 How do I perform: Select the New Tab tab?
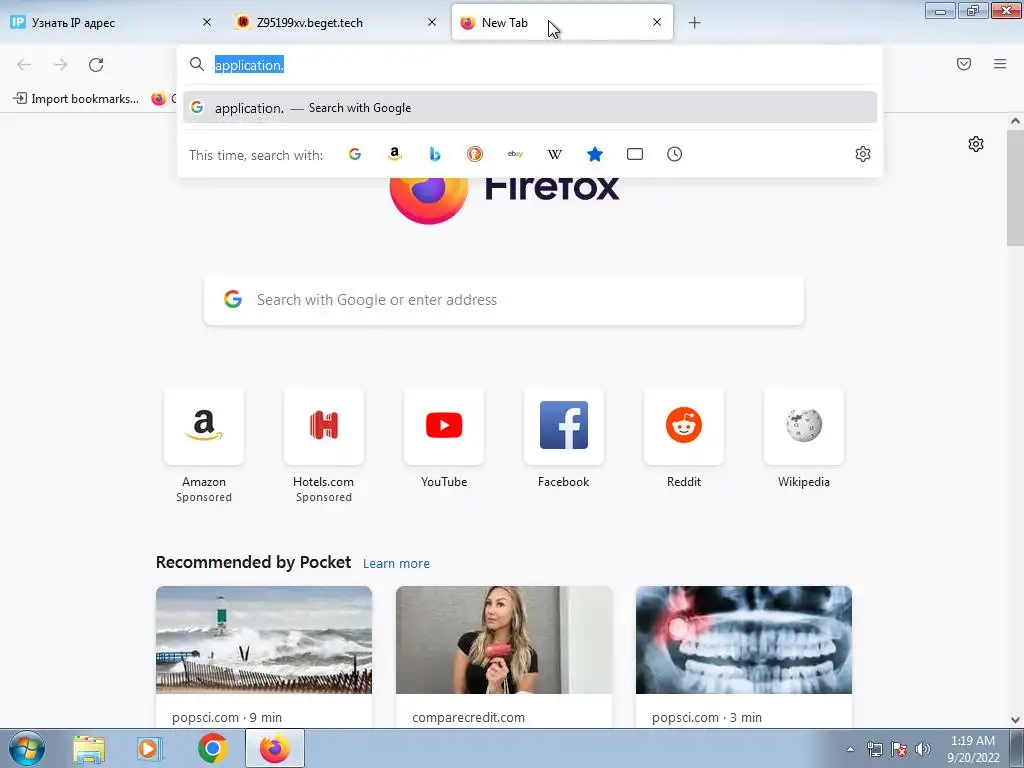(562, 23)
